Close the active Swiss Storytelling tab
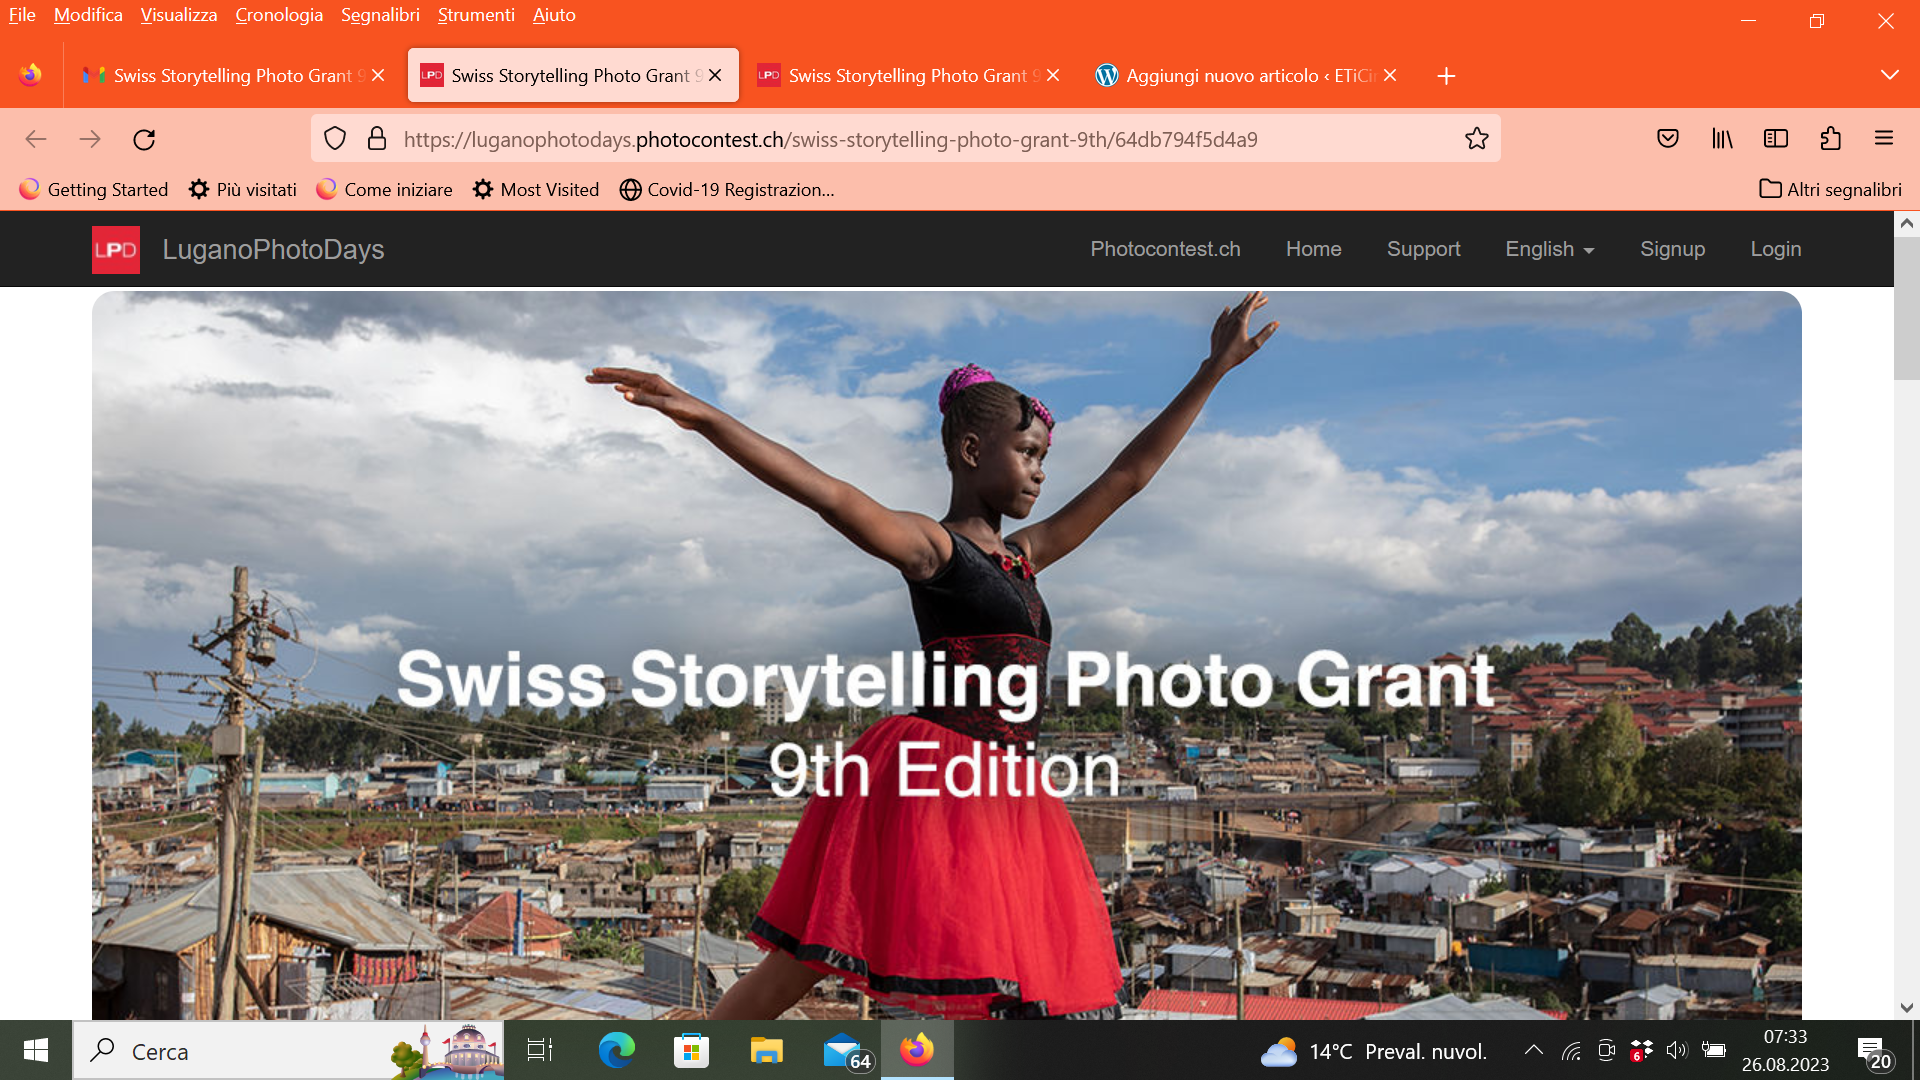The image size is (1920, 1080). [715, 76]
